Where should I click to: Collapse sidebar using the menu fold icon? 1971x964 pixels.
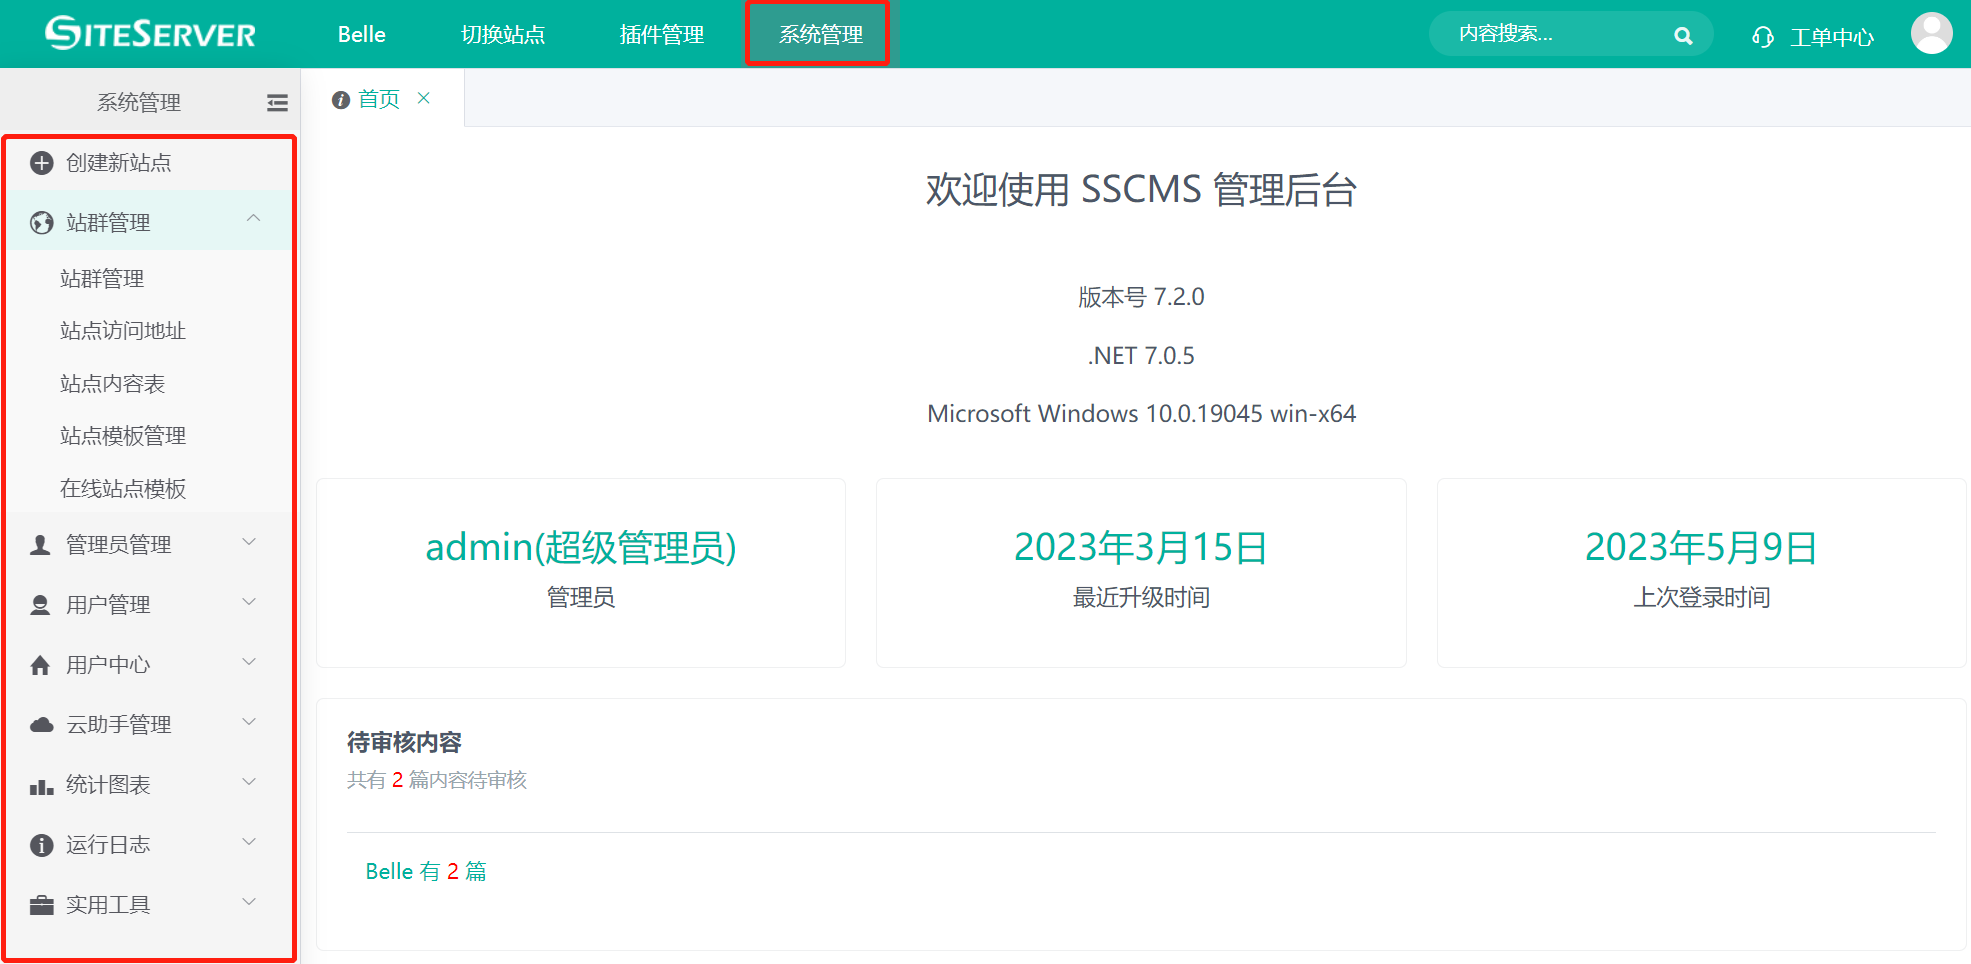(277, 103)
